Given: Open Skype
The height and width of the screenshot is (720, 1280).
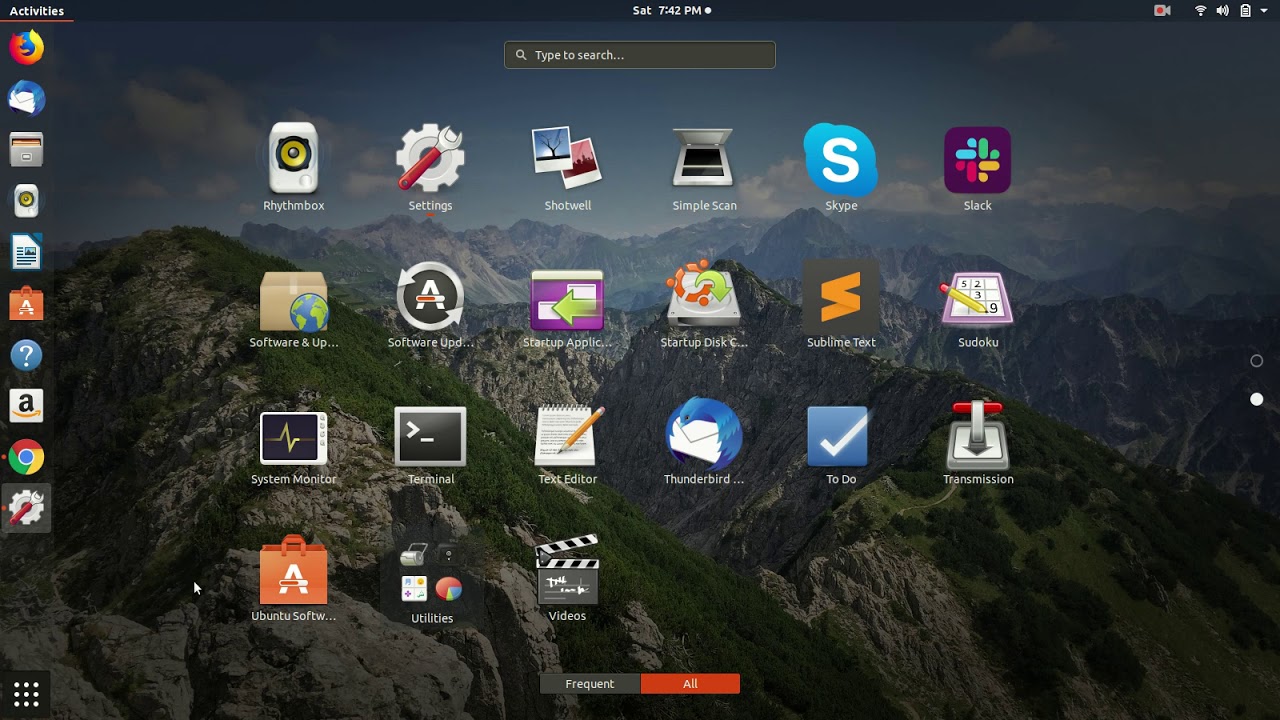Looking at the screenshot, I should point(841,167).
